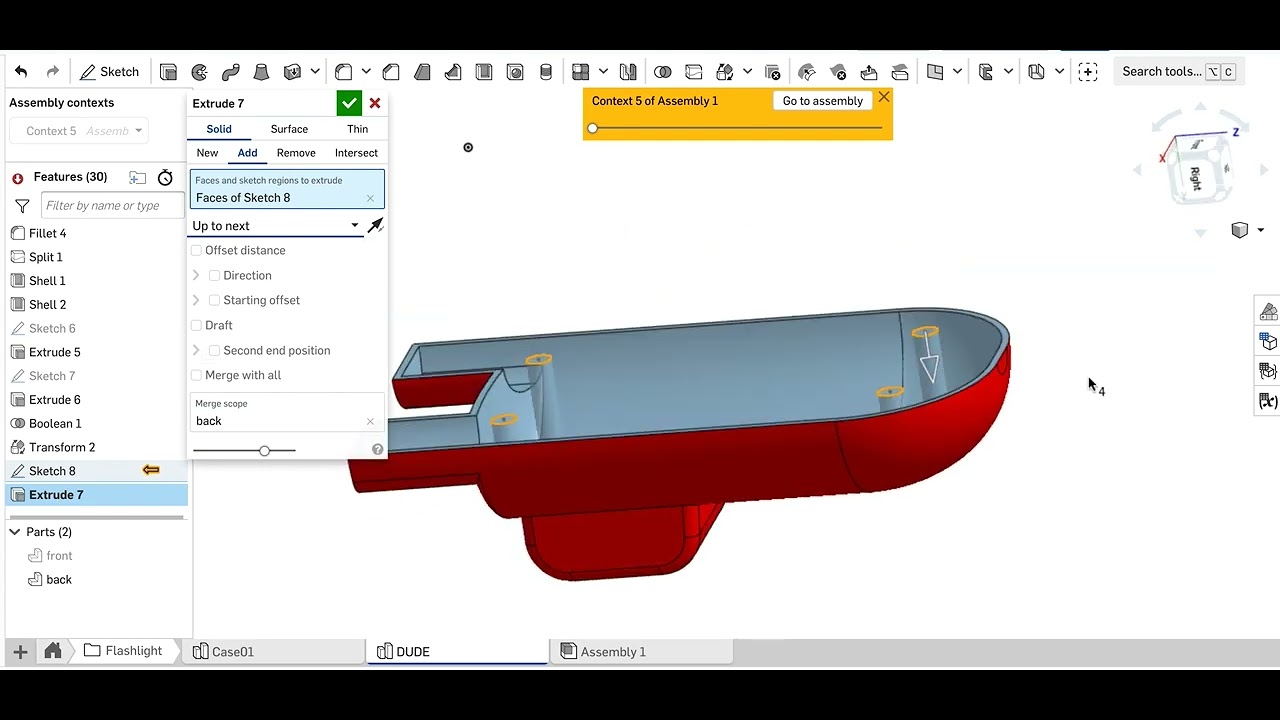
Task: Enable the Direction checkbox
Action: [214, 275]
